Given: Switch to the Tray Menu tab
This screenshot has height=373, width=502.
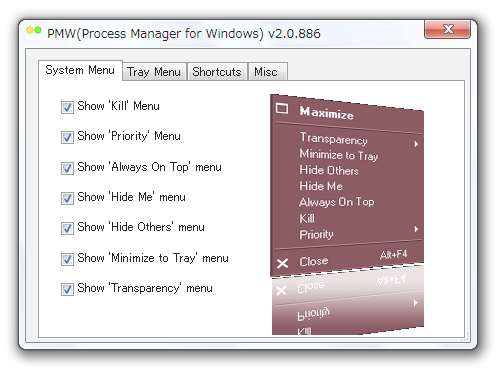Looking at the screenshot, I should tap(154, 72).
